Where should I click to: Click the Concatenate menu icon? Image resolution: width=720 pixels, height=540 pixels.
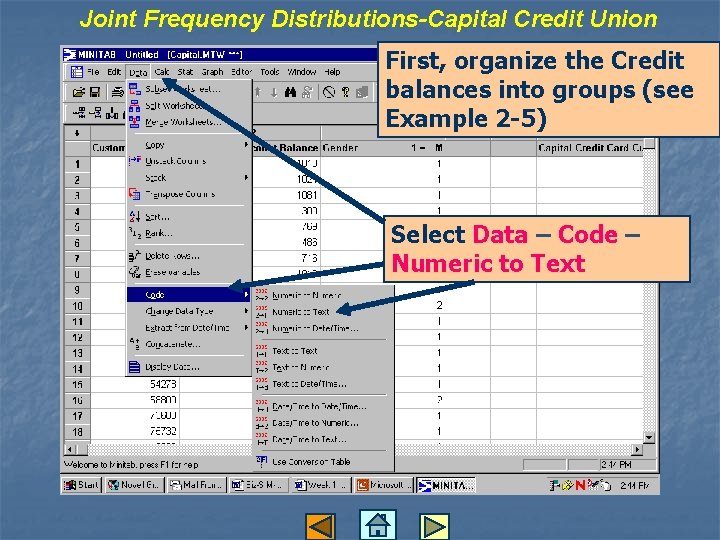(x=135, y=343)
